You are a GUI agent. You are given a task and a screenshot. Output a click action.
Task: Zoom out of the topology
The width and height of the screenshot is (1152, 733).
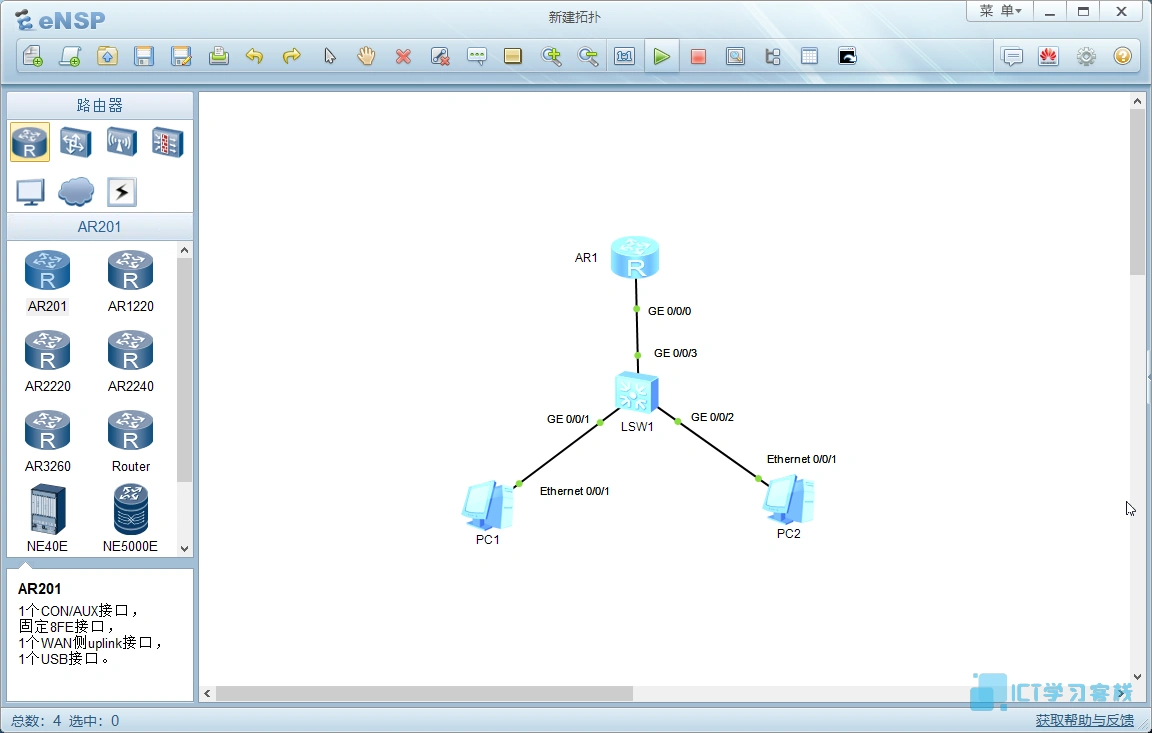coord(588,57)
